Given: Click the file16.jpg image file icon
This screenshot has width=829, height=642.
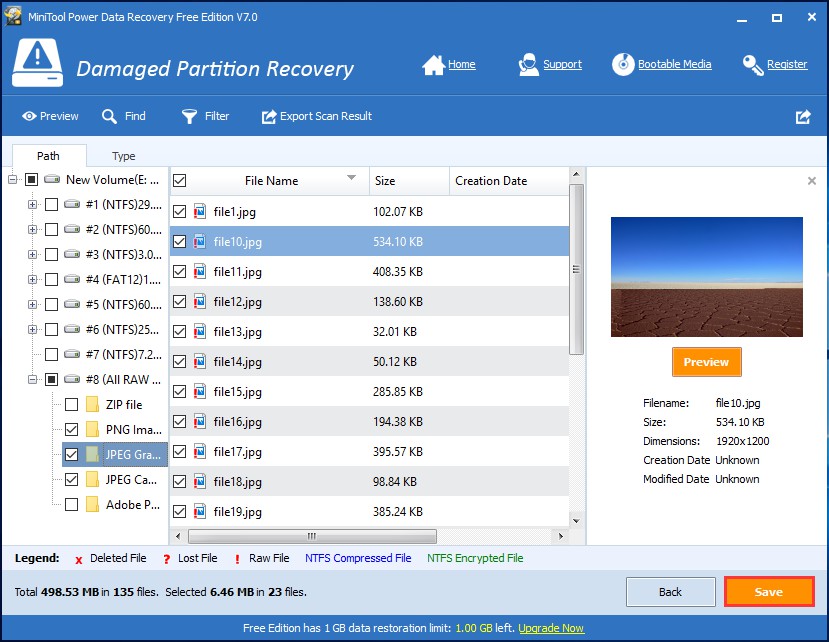Looking at the screenshot, I should pos(199,421).
